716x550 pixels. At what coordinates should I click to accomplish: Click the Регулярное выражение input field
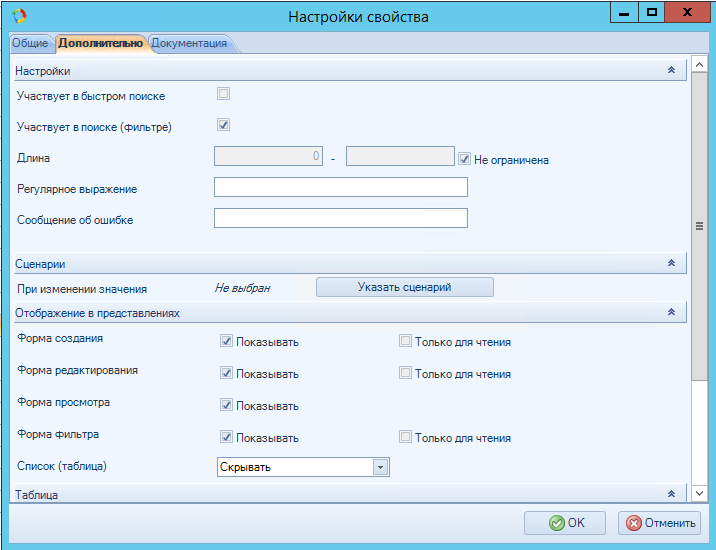click(x=341, y=188)
